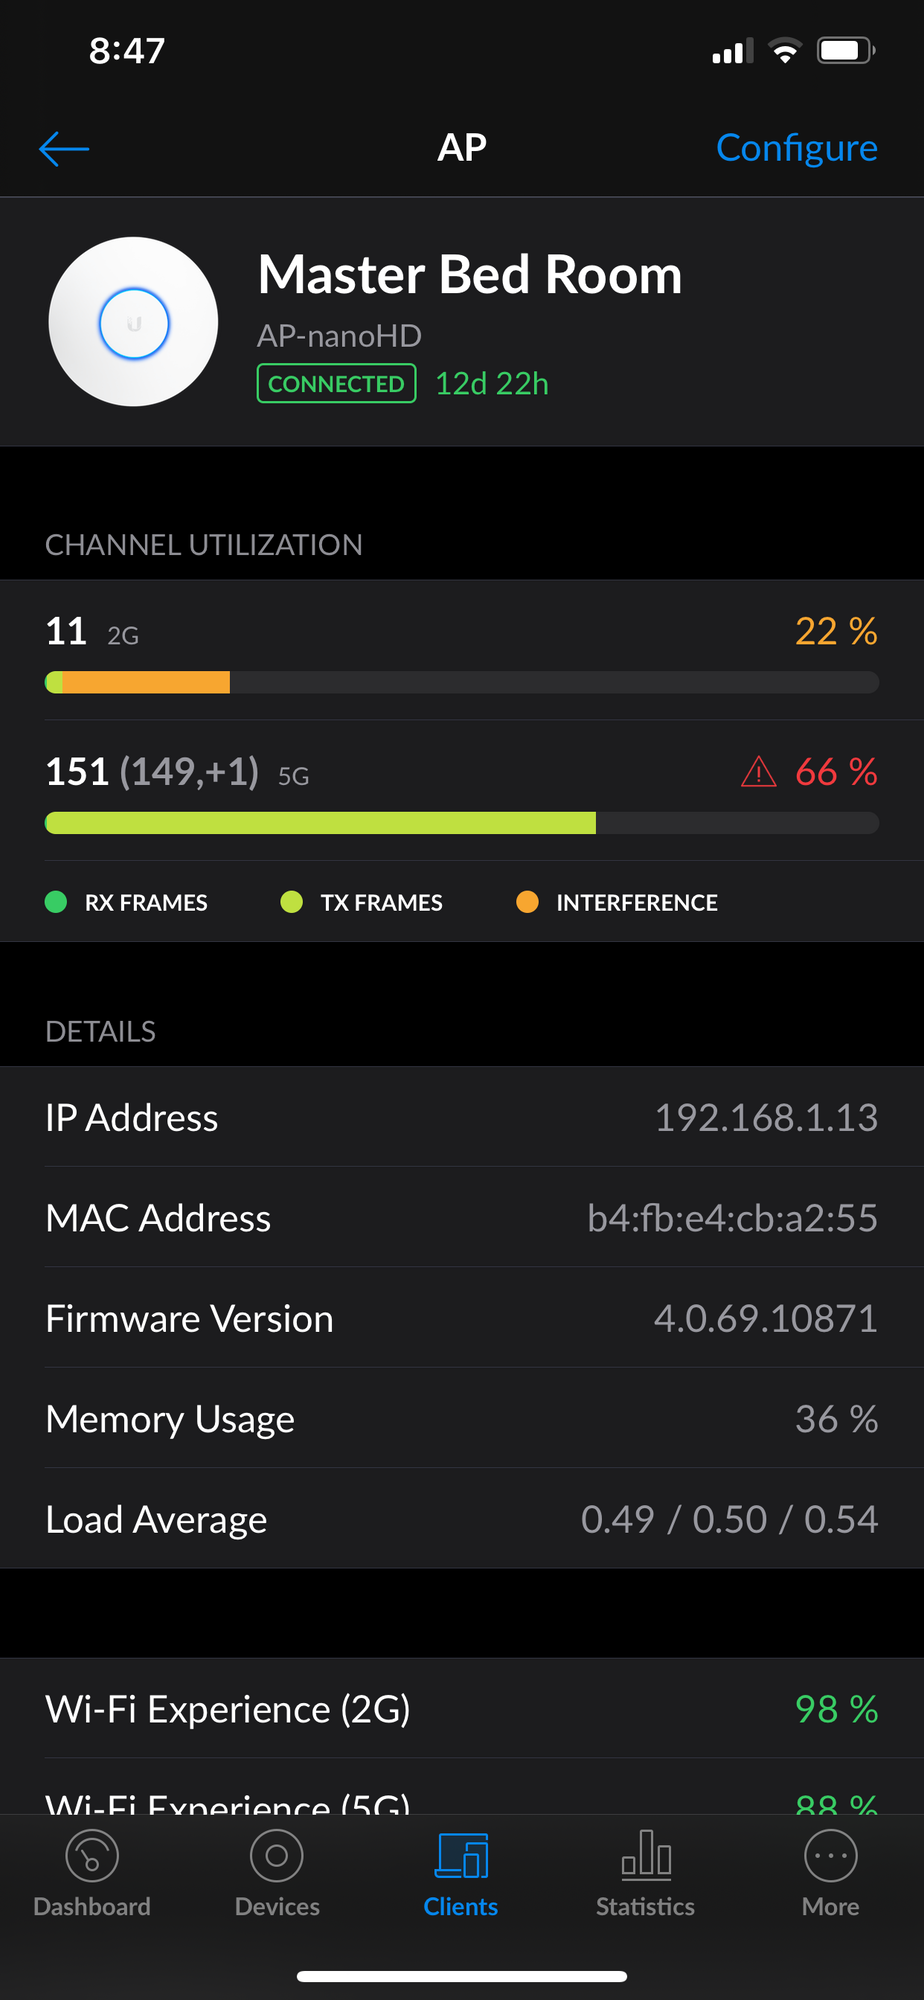Screen dimensions: 924x2000
Task: Select the IP Address row
Action: pyautogui.click(x=462, y=1117)
